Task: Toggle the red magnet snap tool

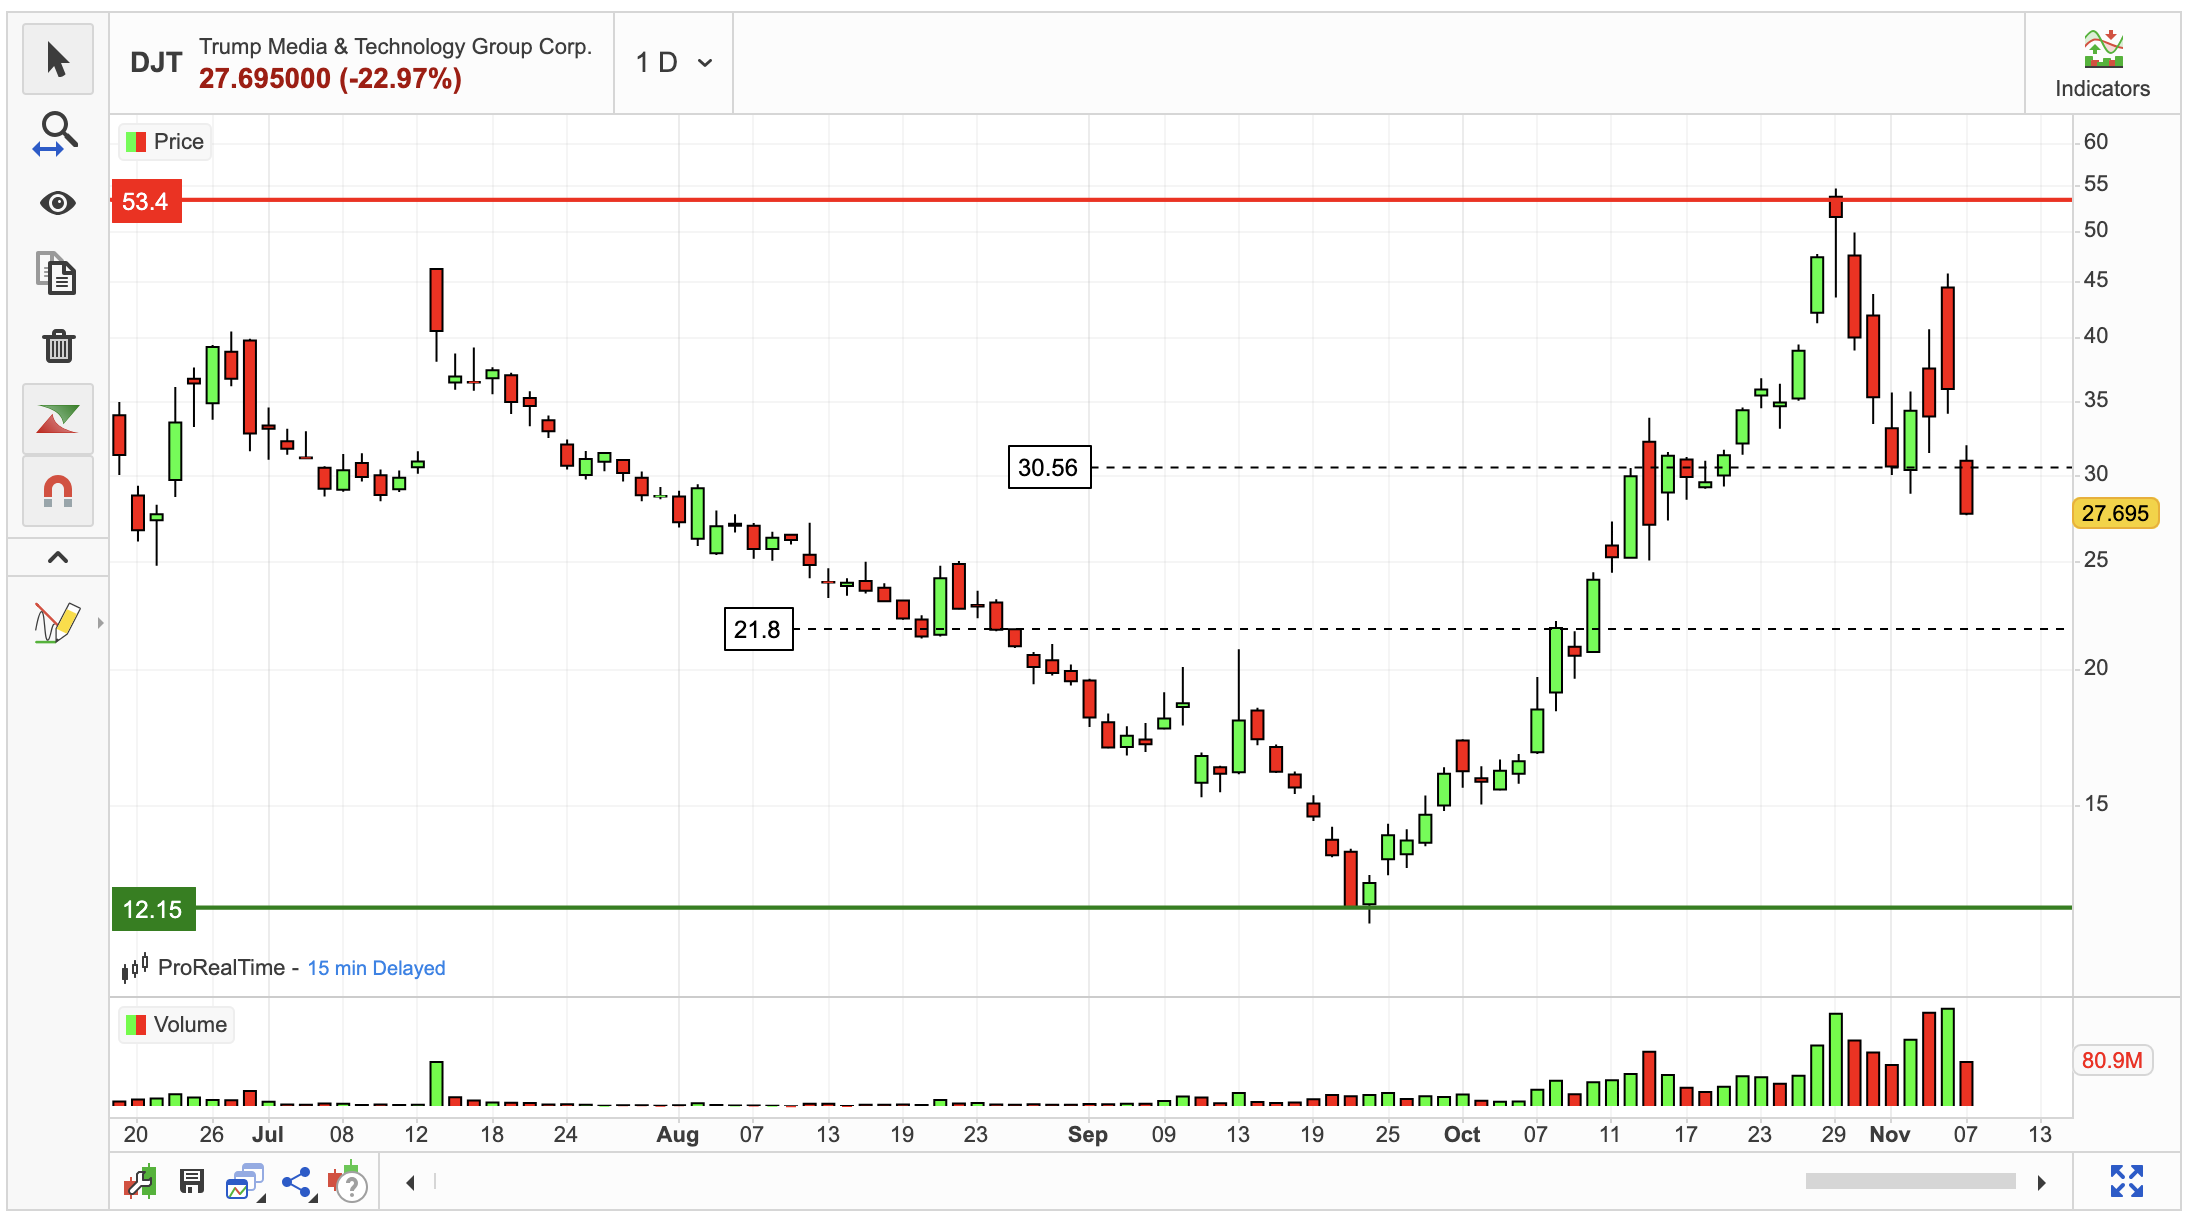Action: point(58,491)
